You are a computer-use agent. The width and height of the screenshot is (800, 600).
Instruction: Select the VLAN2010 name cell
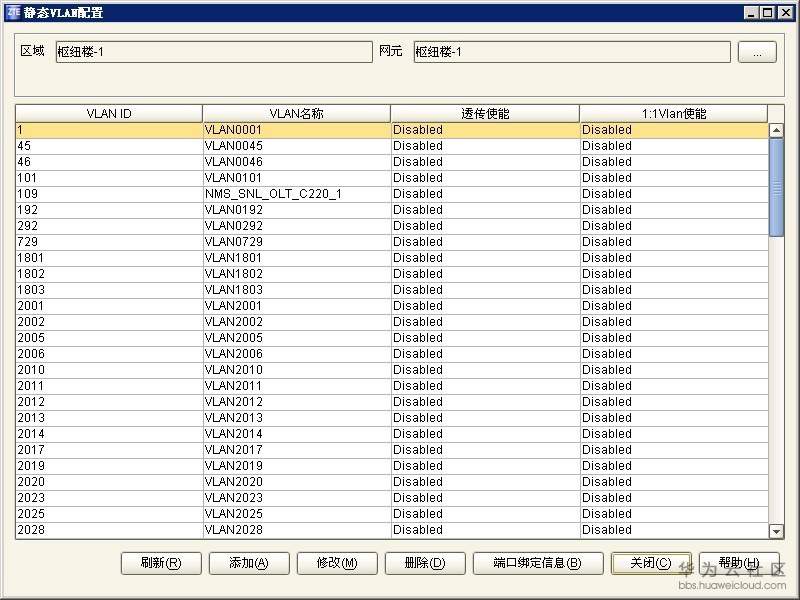(297, 370)
